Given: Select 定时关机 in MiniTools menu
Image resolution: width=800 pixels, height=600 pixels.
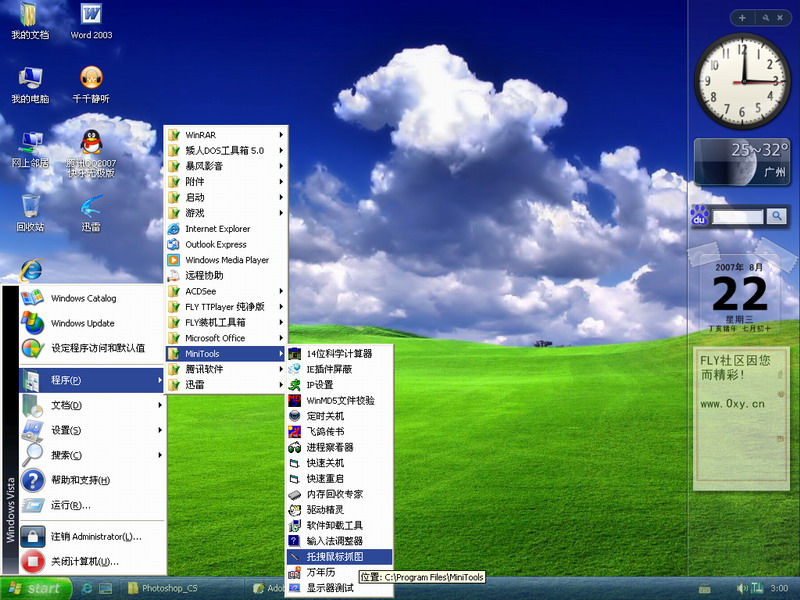Looking at the screenshot, I should pos(339,416).
